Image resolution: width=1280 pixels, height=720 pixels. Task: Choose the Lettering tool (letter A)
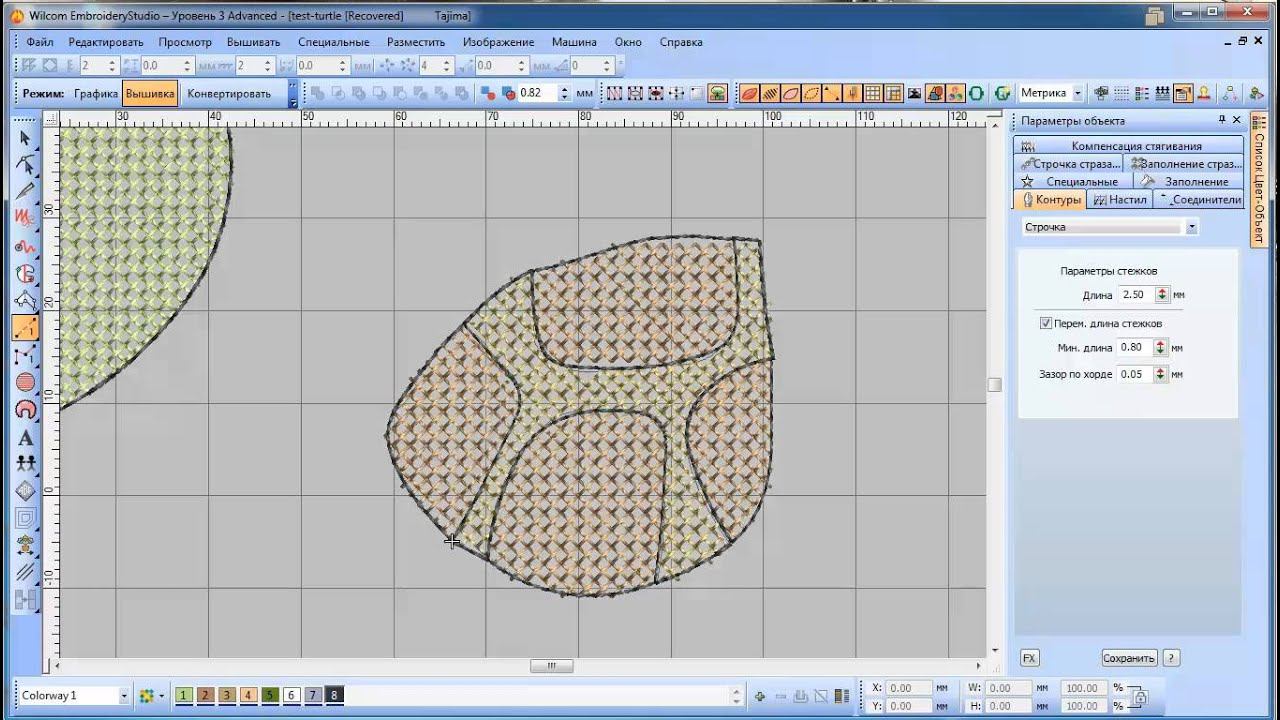pyautogui.click(x=25, y=437)
